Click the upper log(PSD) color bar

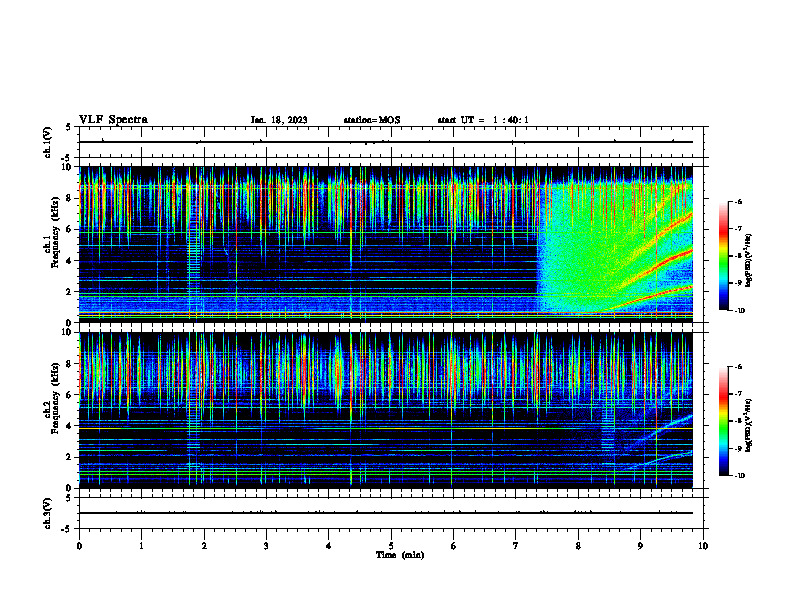(724, 256)
